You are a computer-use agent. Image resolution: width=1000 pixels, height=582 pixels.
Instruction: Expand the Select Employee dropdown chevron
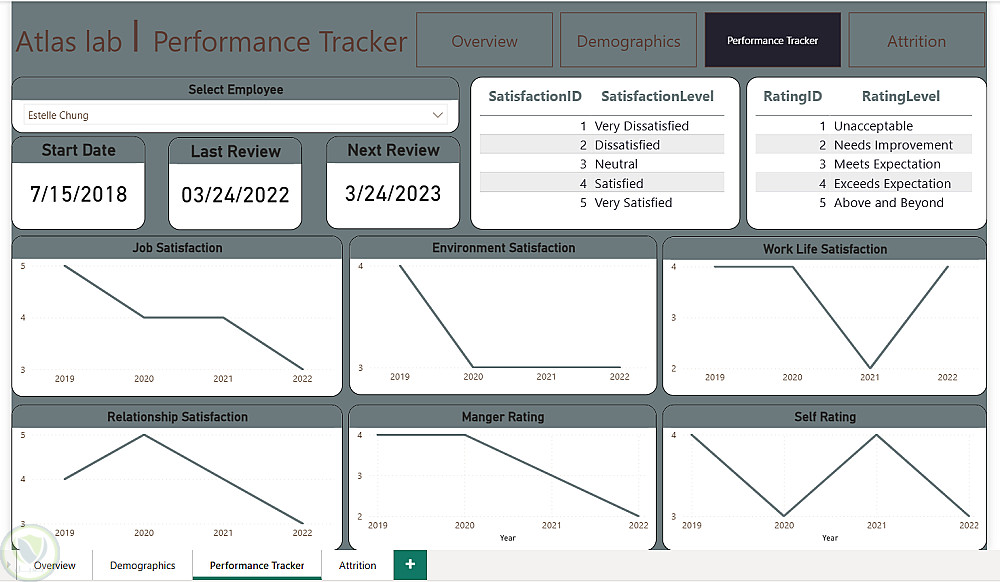tap(438, 115)
